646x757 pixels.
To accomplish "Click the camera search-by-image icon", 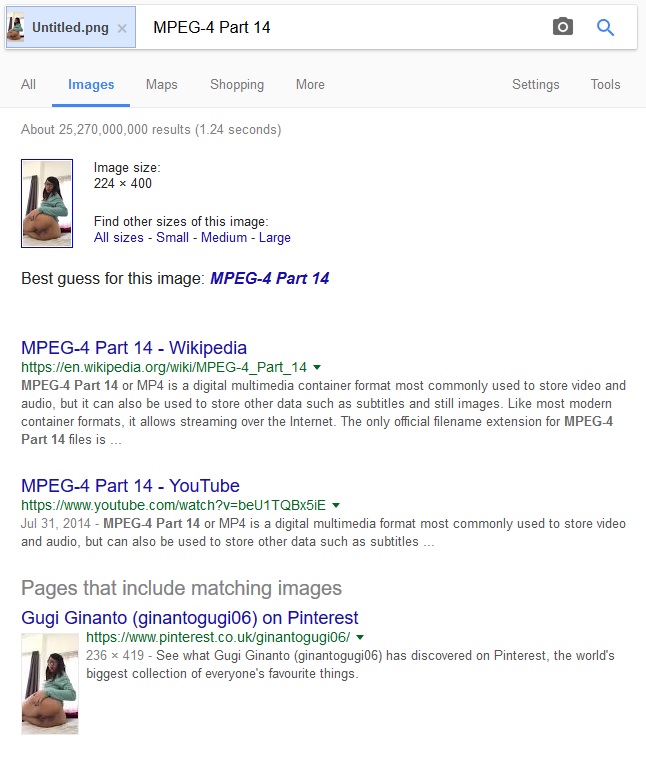I will tap(562, 27).
